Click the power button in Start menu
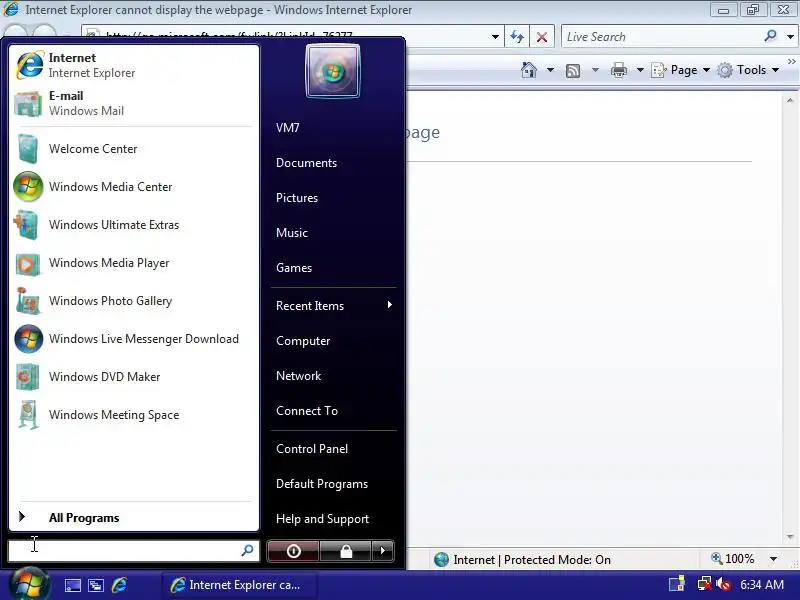Viewport: 800px width, 600px height. pyautogui.click(x=293, y=551)
